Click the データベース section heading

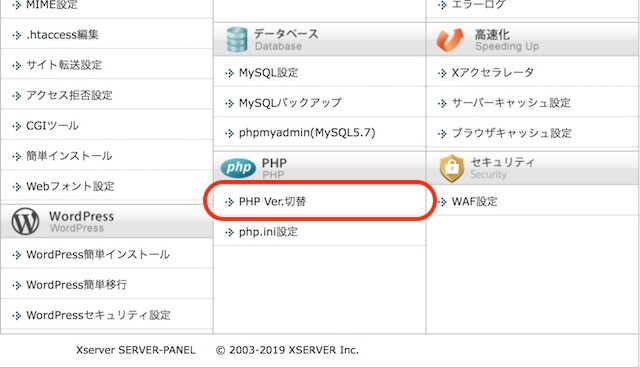point(286,34)
